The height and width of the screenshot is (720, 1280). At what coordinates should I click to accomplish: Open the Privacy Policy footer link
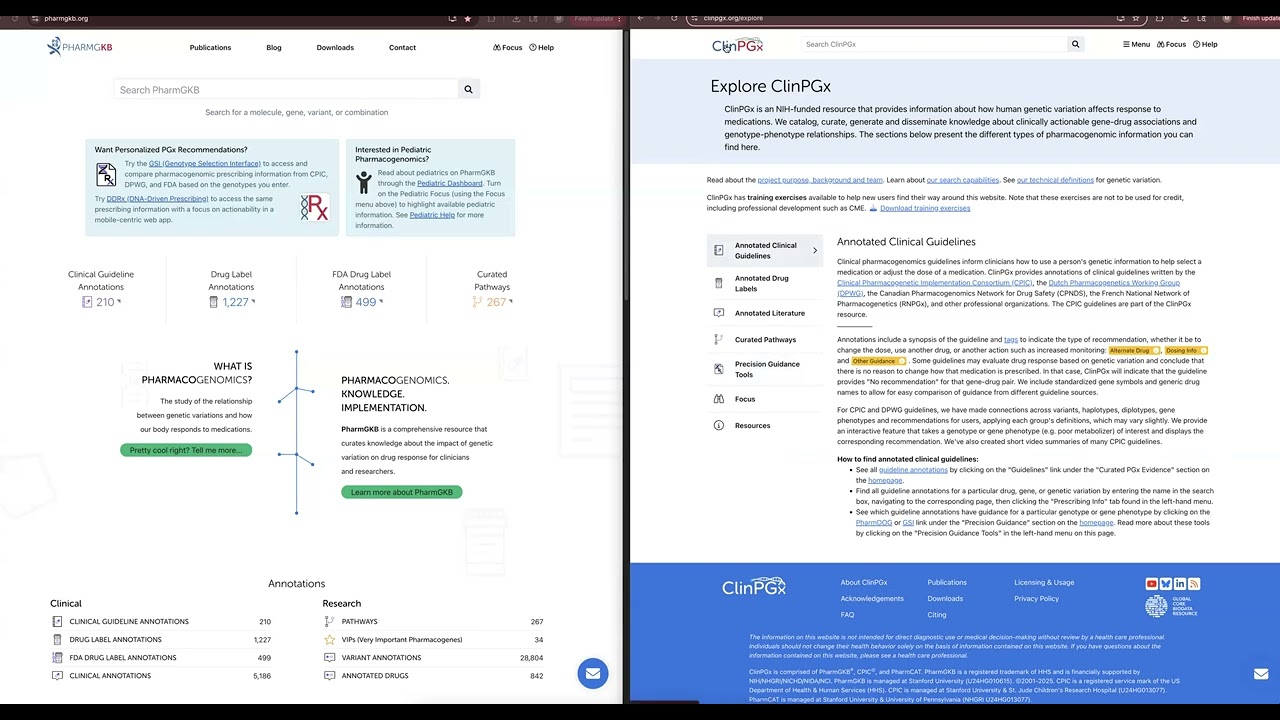1036,599
